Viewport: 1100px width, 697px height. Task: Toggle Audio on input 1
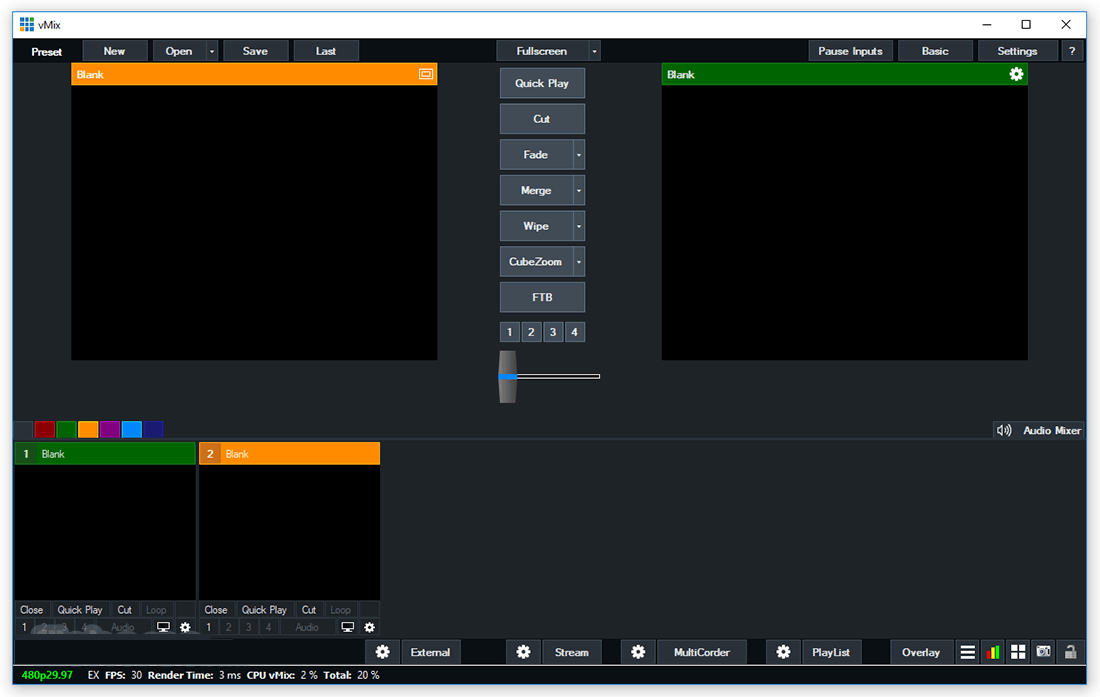coord(122,628)
